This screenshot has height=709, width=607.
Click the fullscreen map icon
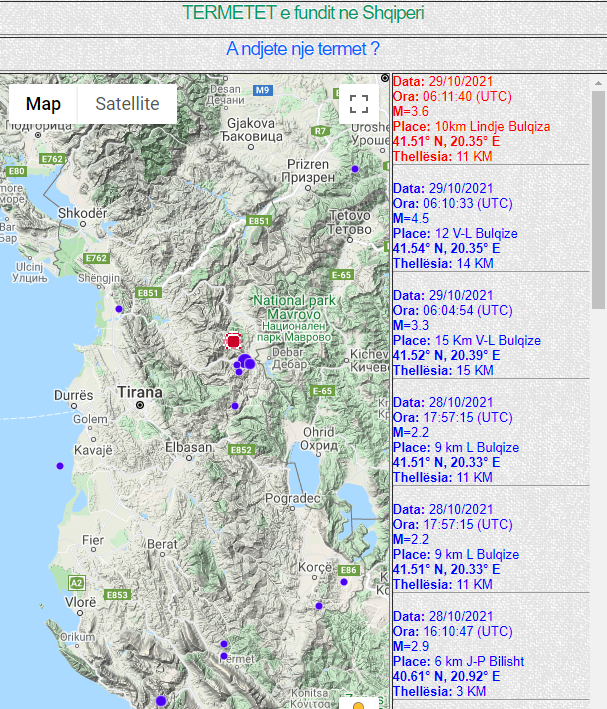[359, 104]
